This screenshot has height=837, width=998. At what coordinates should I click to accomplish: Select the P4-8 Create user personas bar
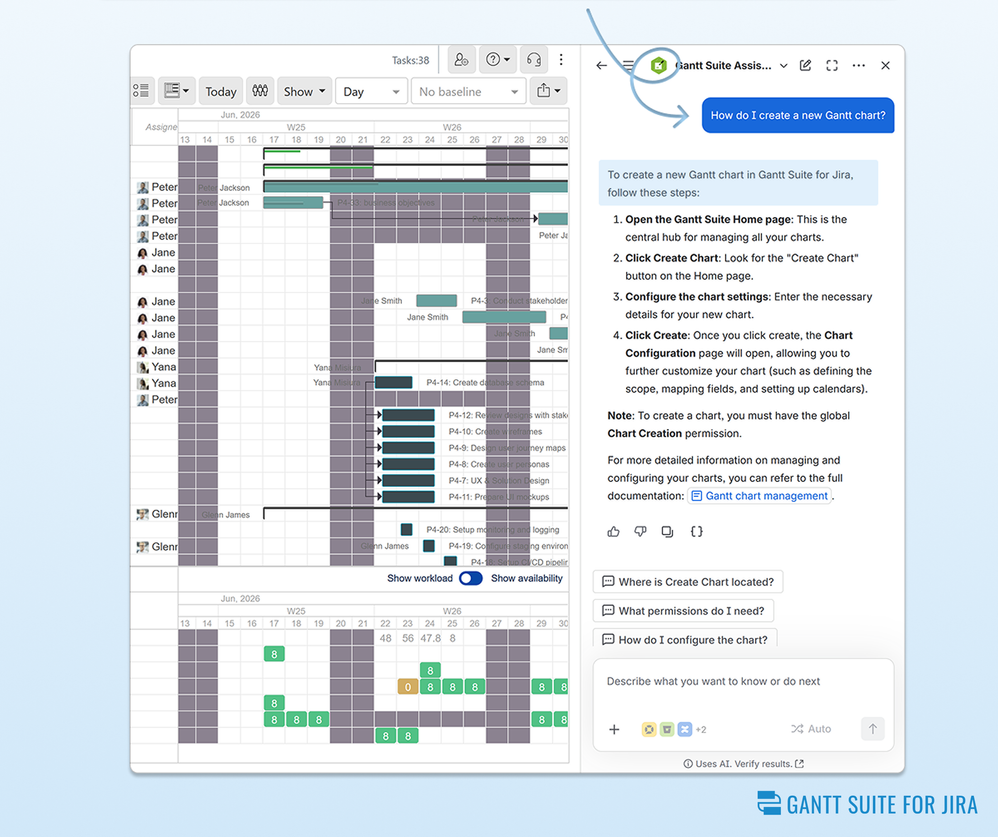click(x=409, y=464)
